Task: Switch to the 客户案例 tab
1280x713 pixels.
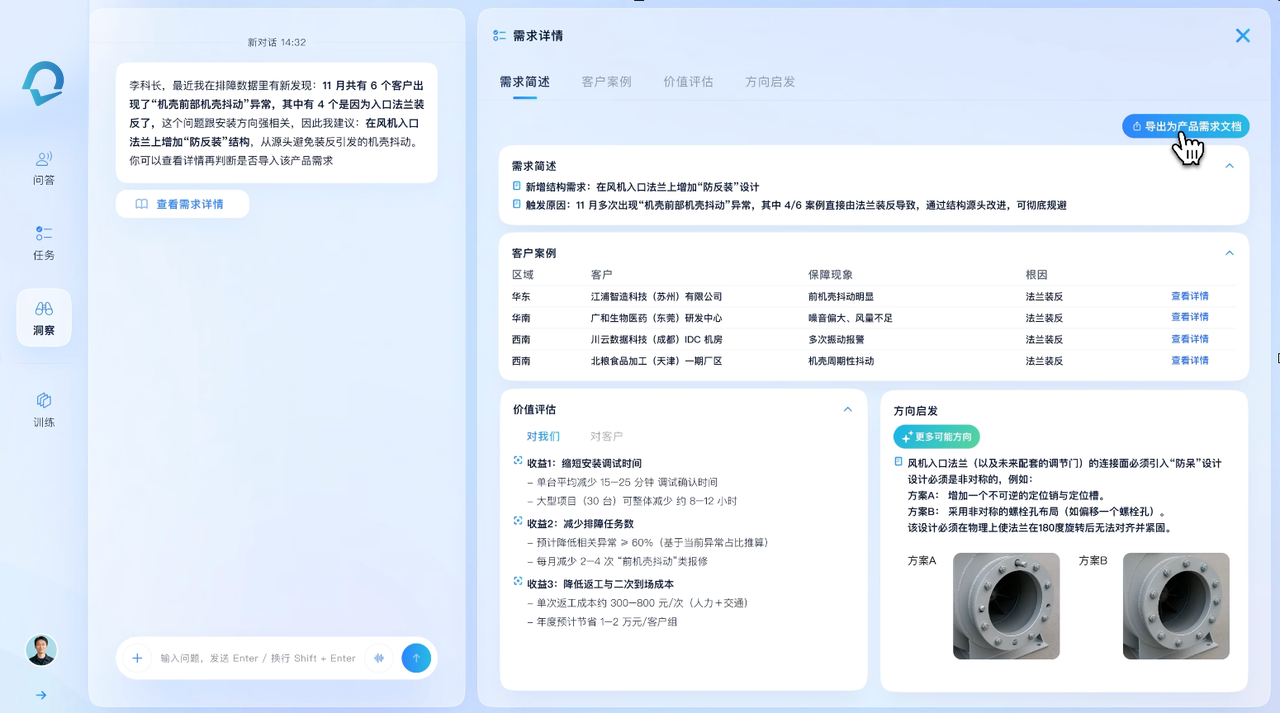Action: pyautogui.click(x=606, y=82)
